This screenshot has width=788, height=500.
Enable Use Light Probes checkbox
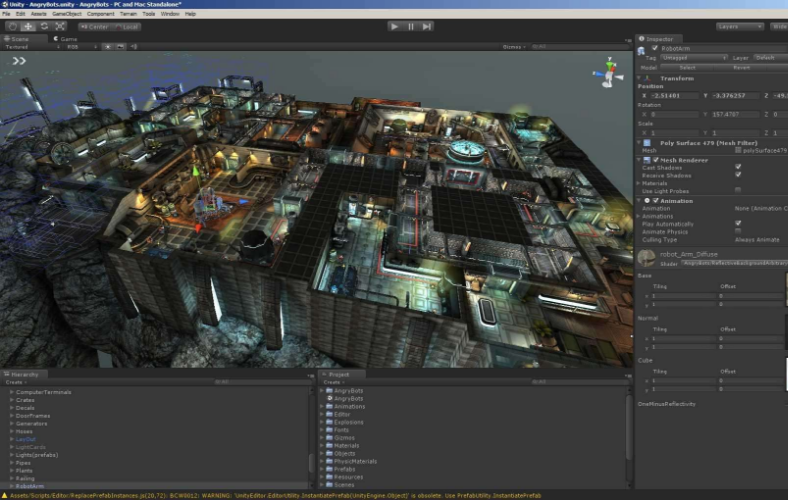pyautogui.click(x=738, y=189)
